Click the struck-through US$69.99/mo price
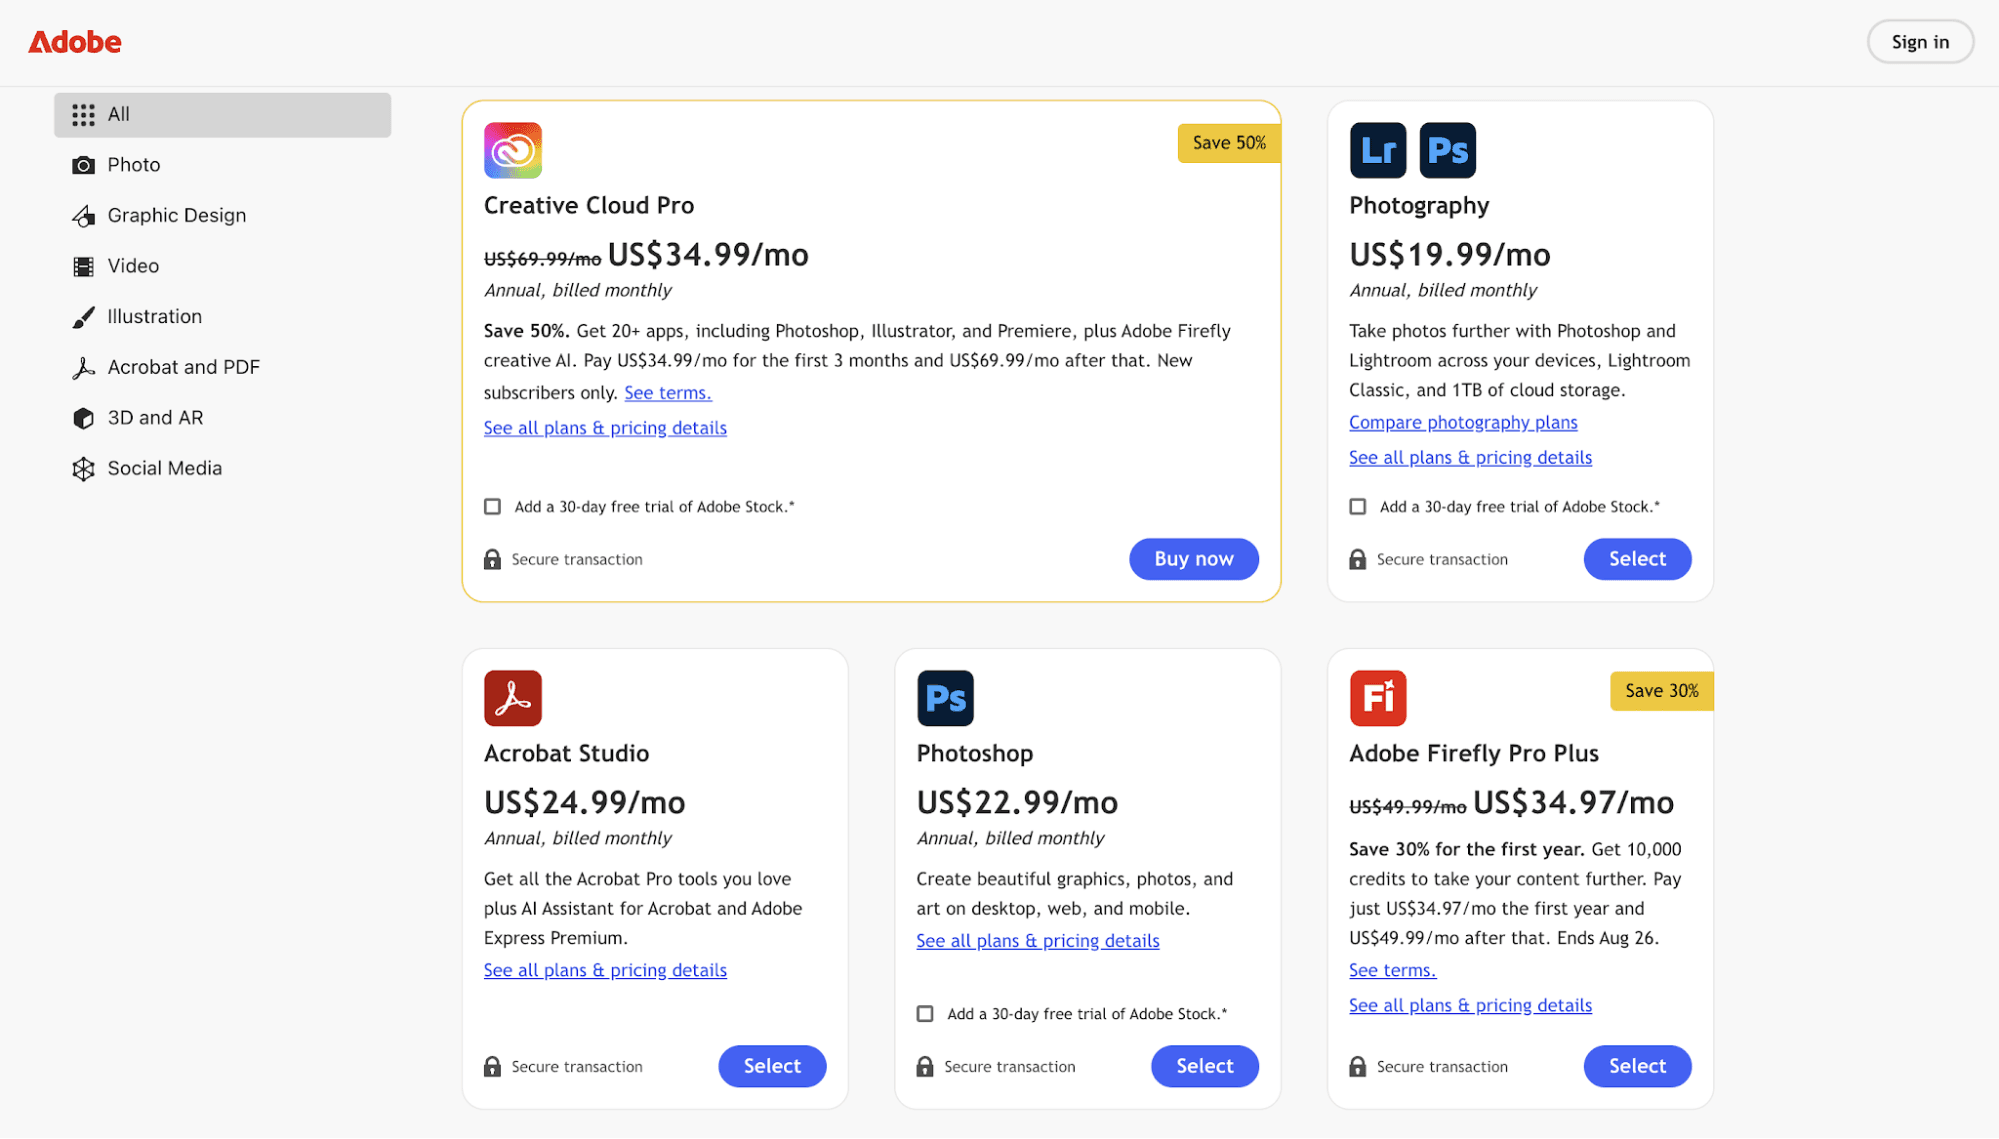Screen dimensions: 1999x1139 click(543, 259)
